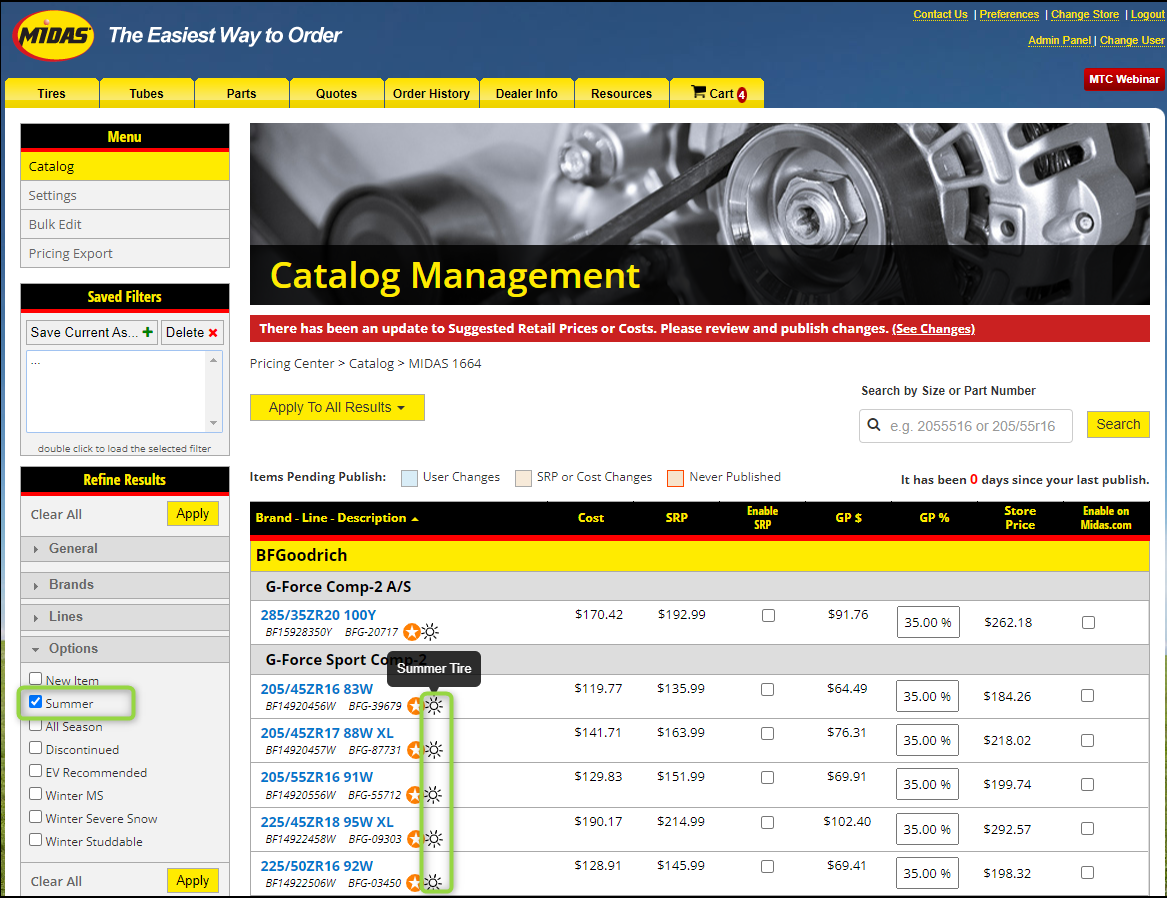Click orange star icon for 285/35ZR20 100Y
The width and height of the screenshot is (1167, 898).
(412, 632)
